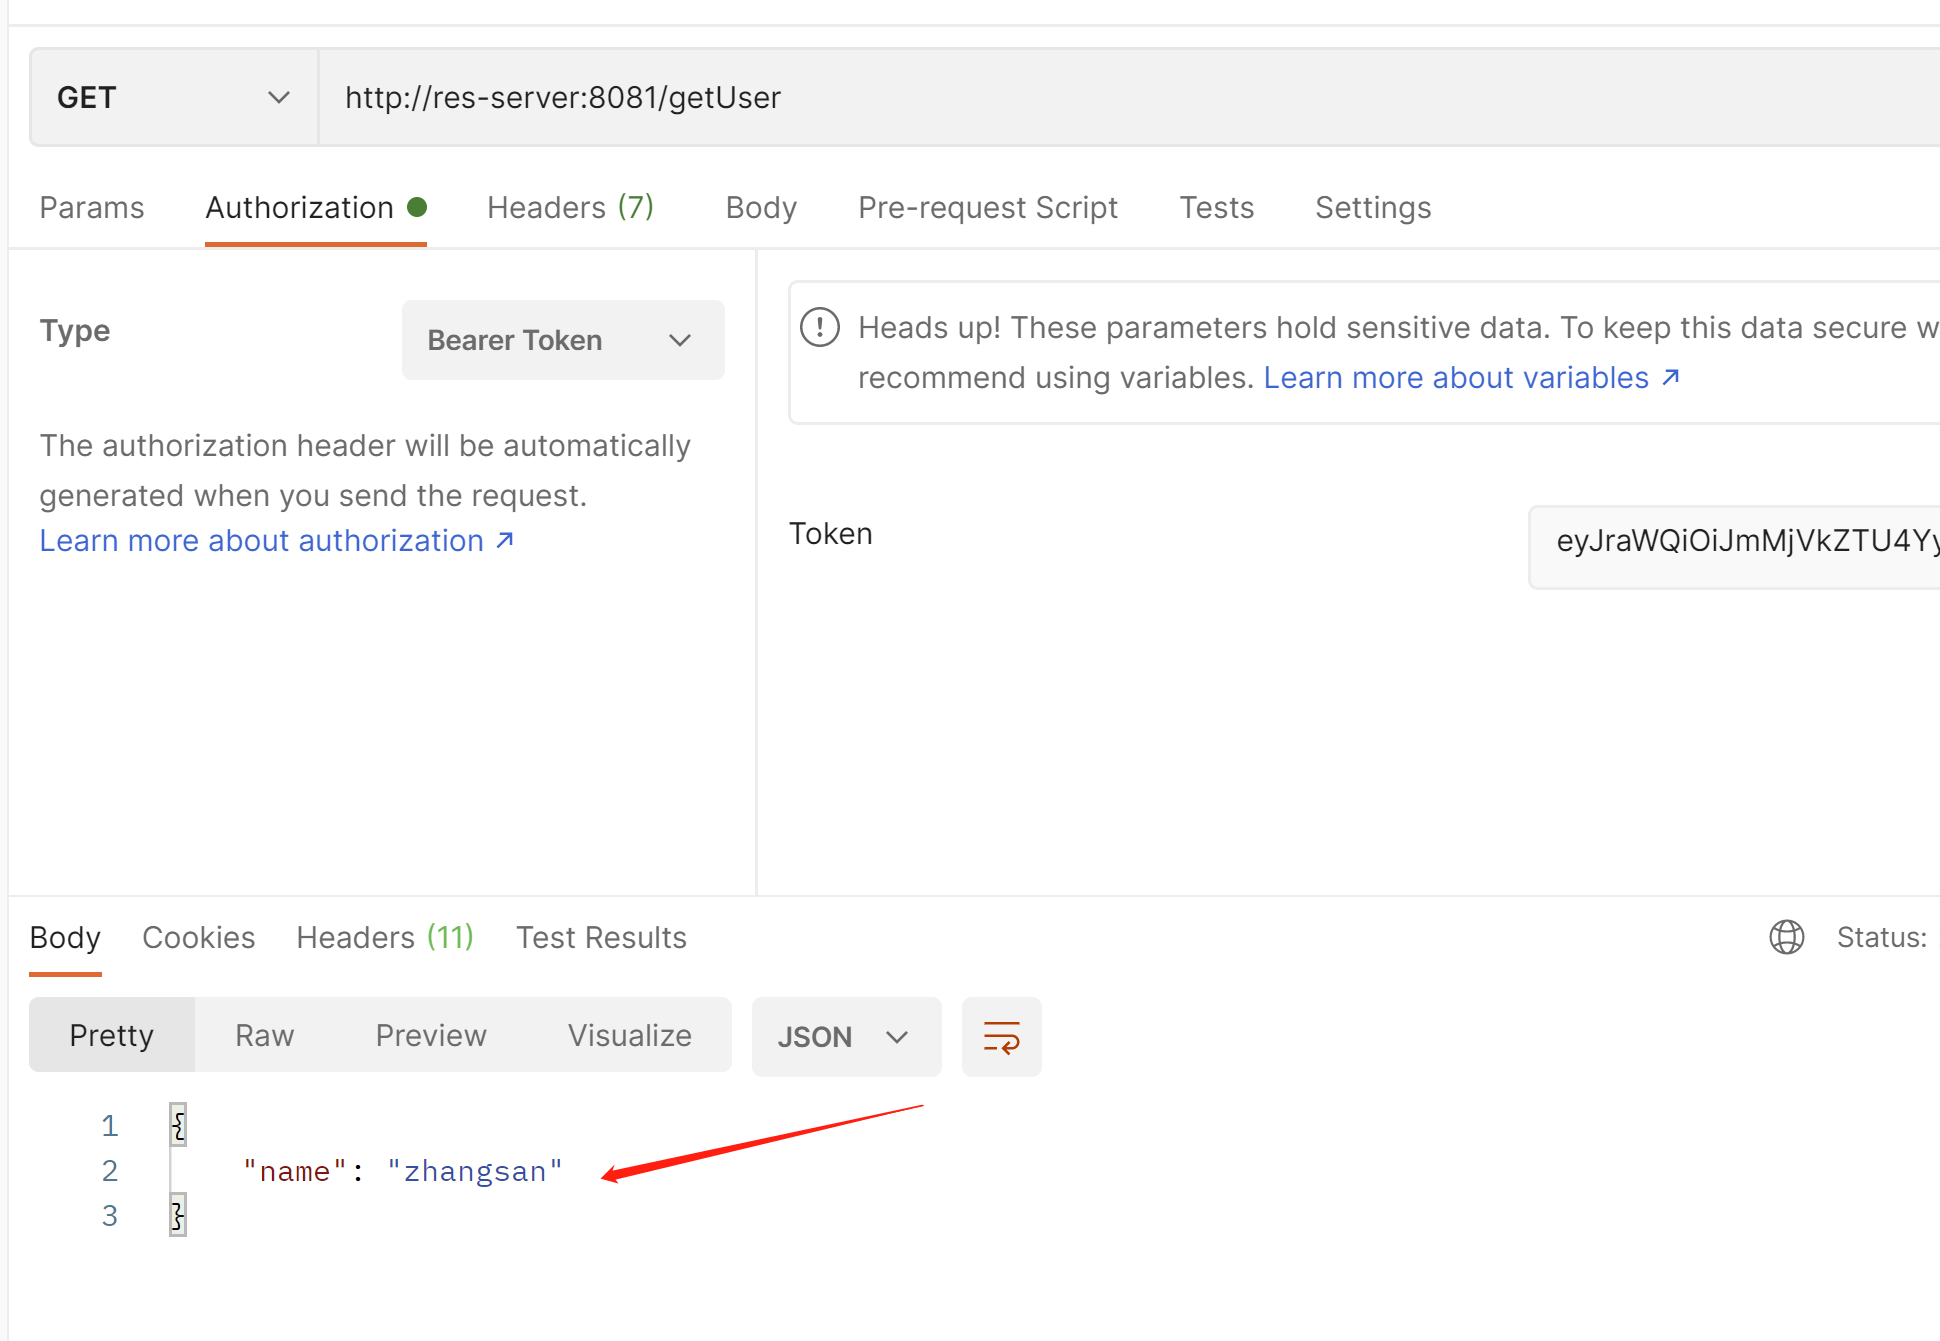1940x1341 pixels.
Task: Open the GET method dropdown
Action: [173, 98]
